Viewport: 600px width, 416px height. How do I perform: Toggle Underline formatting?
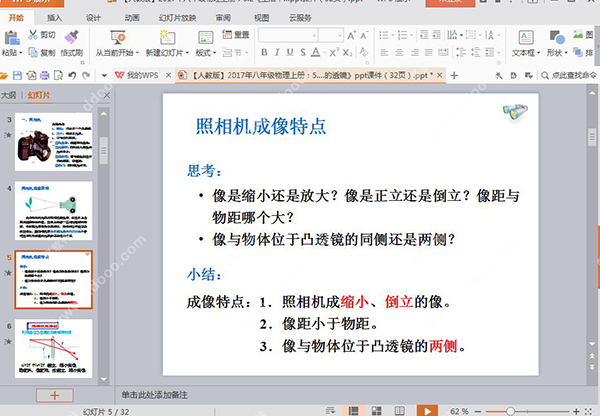point(290,52)
